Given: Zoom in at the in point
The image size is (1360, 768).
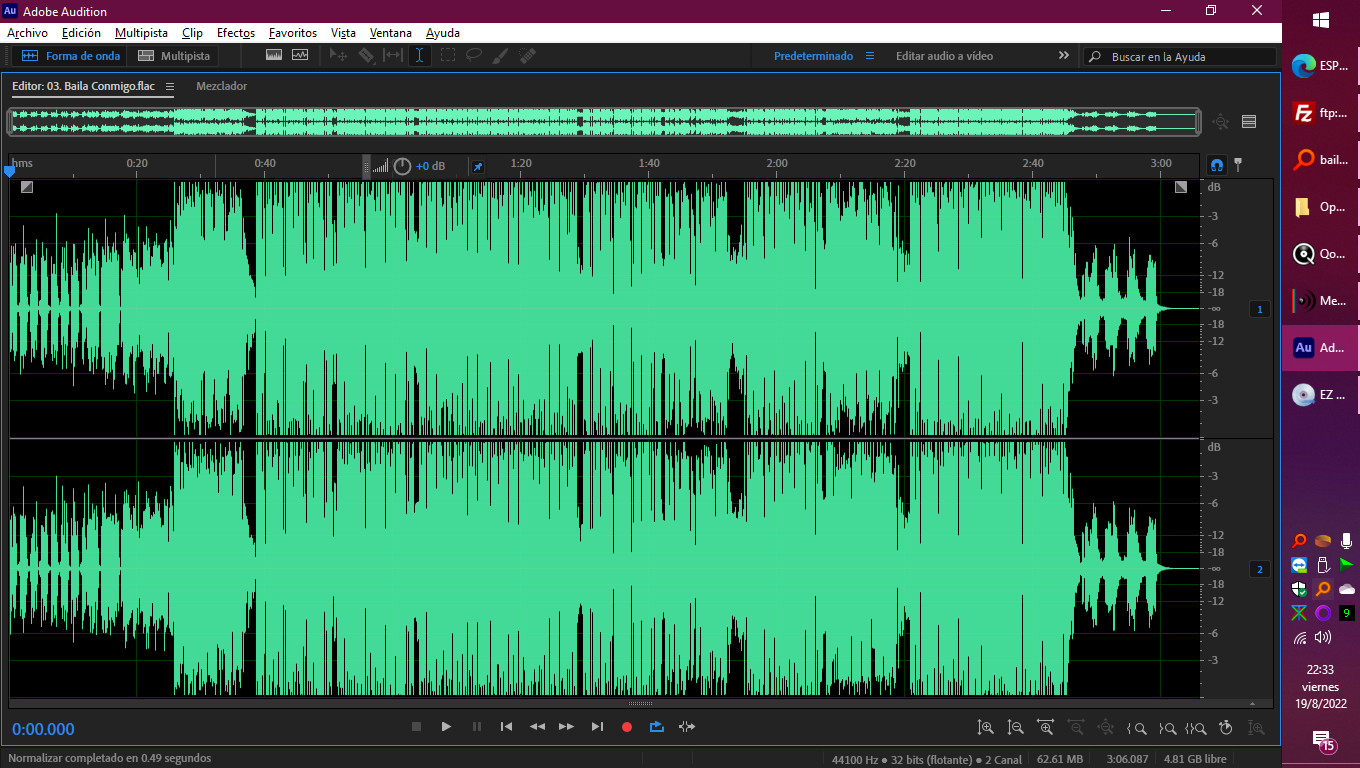Looking at the screenshot, I should [x=1137, y=727].
